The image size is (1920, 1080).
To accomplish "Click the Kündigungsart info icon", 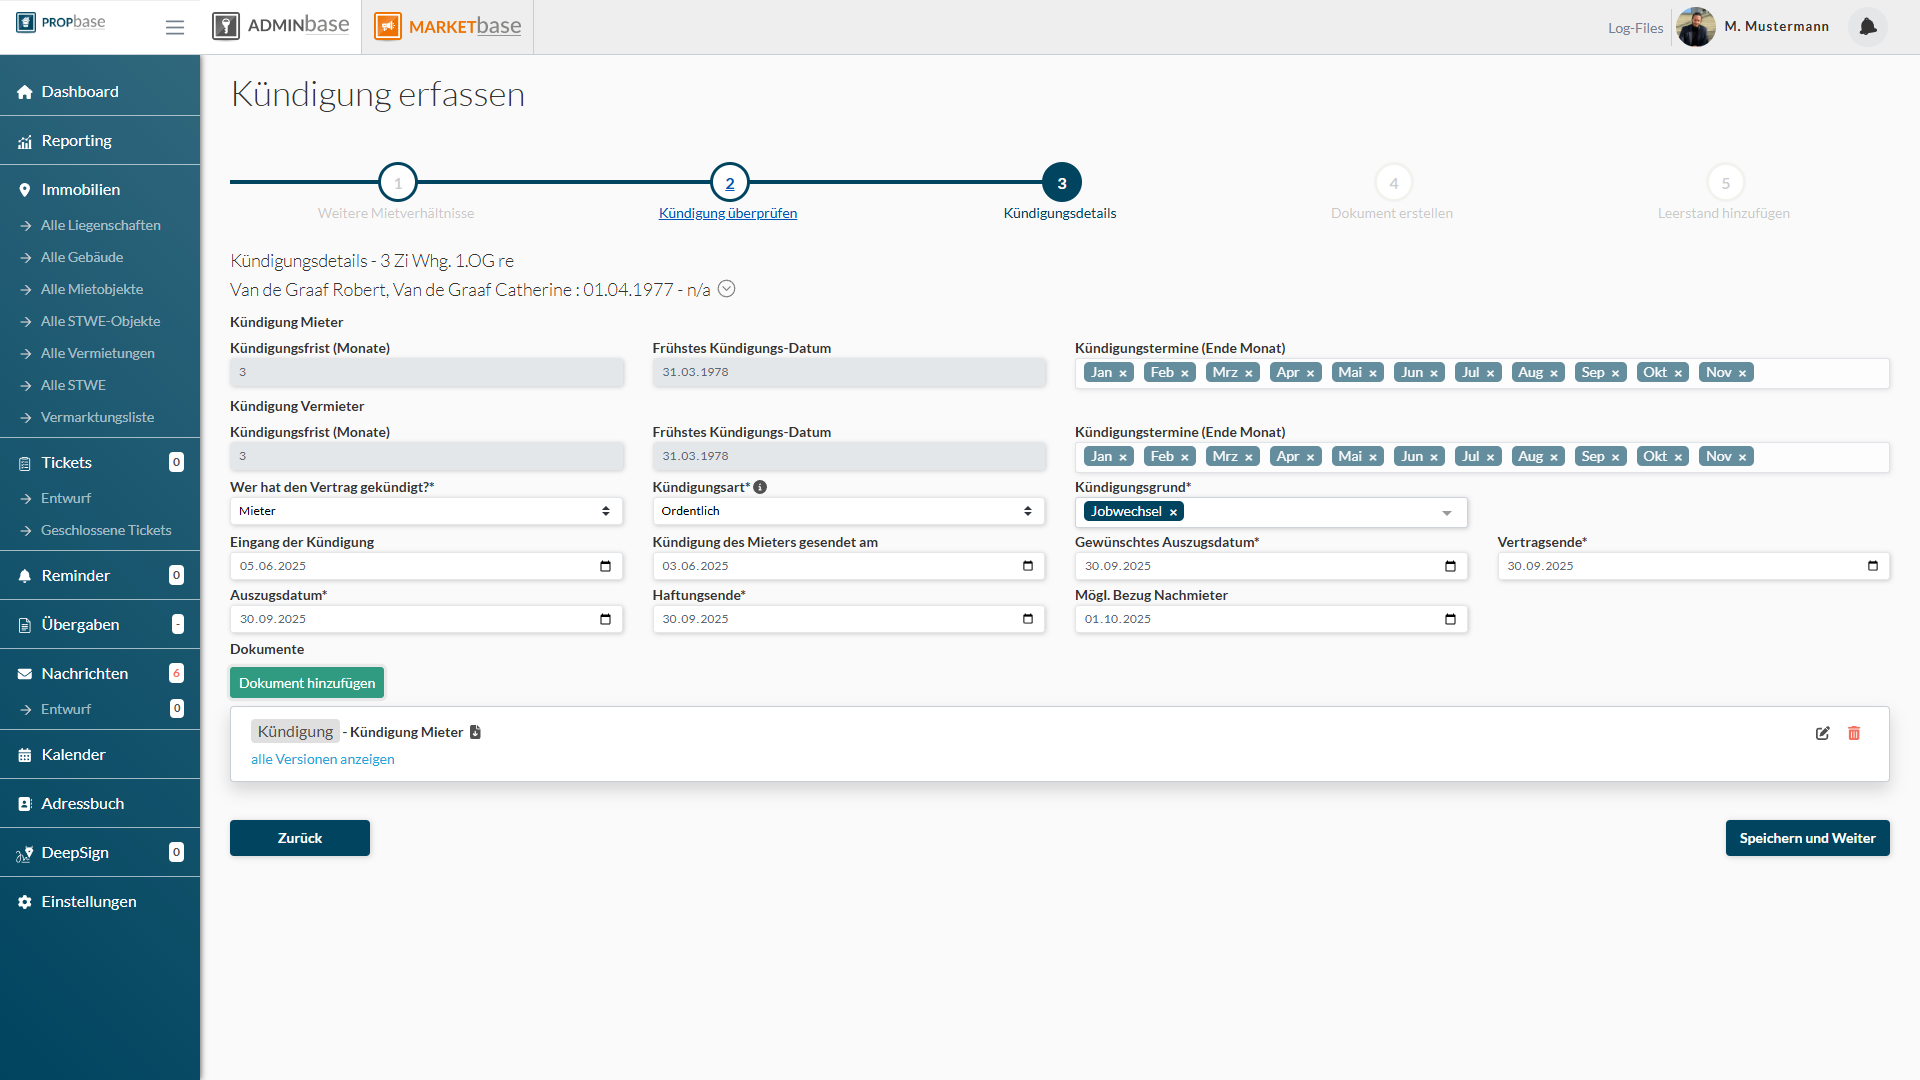I will coord(760,487).
